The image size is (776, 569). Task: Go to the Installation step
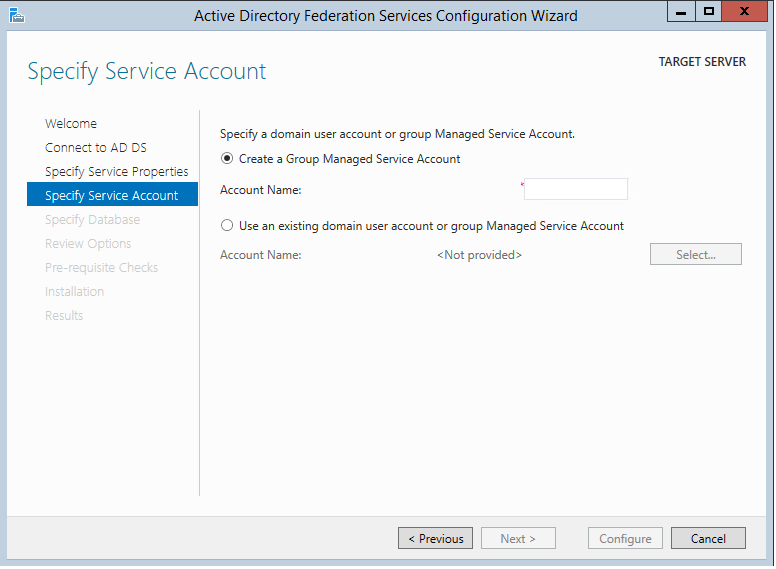point(74,292)
